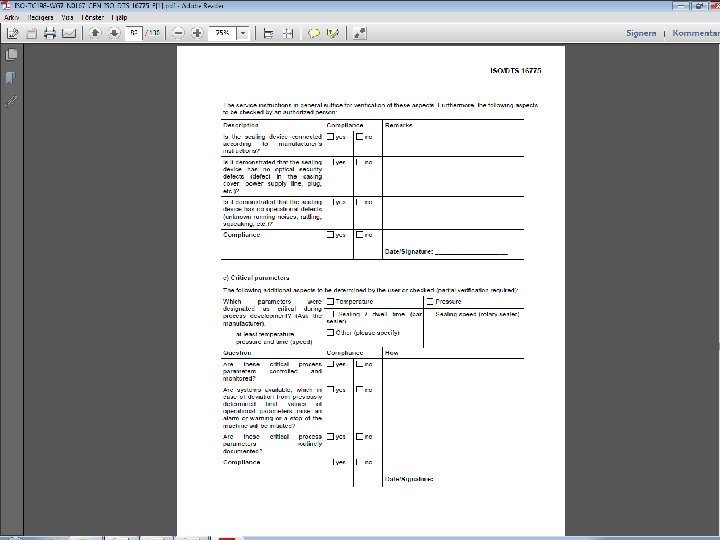Click the total page count after page field

pos(152,33)
